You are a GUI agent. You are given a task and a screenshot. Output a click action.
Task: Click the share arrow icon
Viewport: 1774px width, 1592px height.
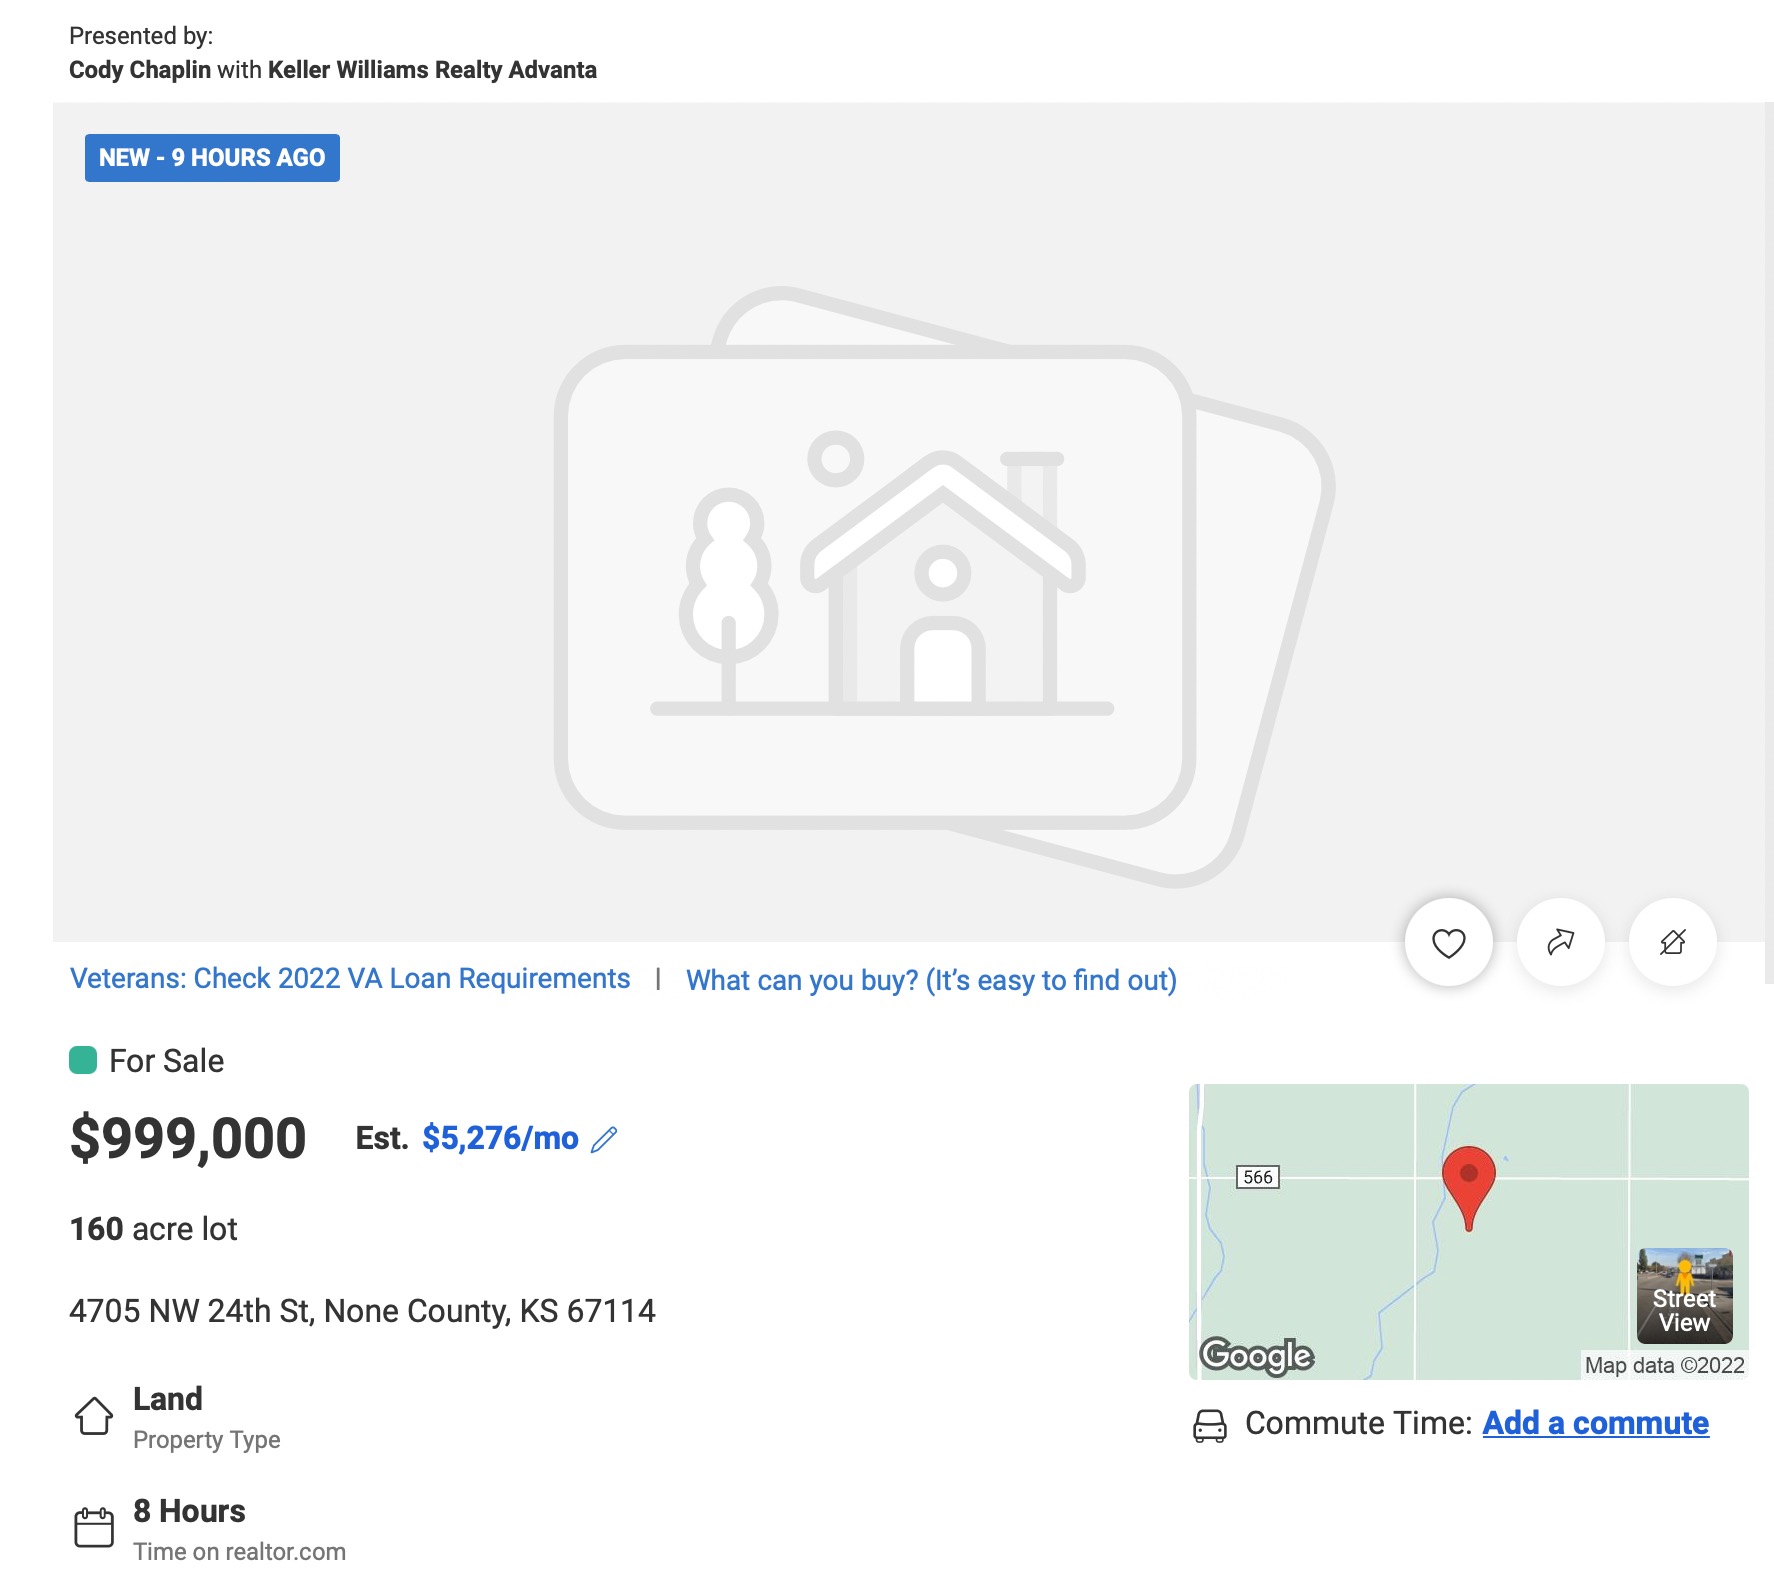pyautogui.click(x=1560, y=942)
